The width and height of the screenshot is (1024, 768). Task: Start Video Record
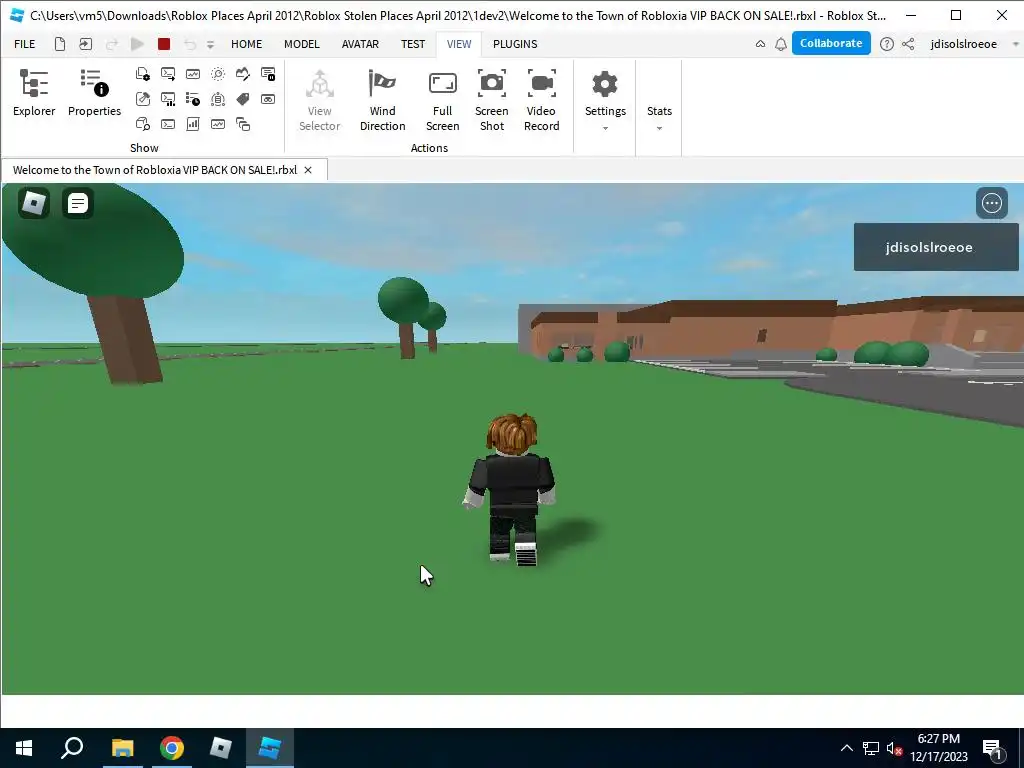click(541, 101)
